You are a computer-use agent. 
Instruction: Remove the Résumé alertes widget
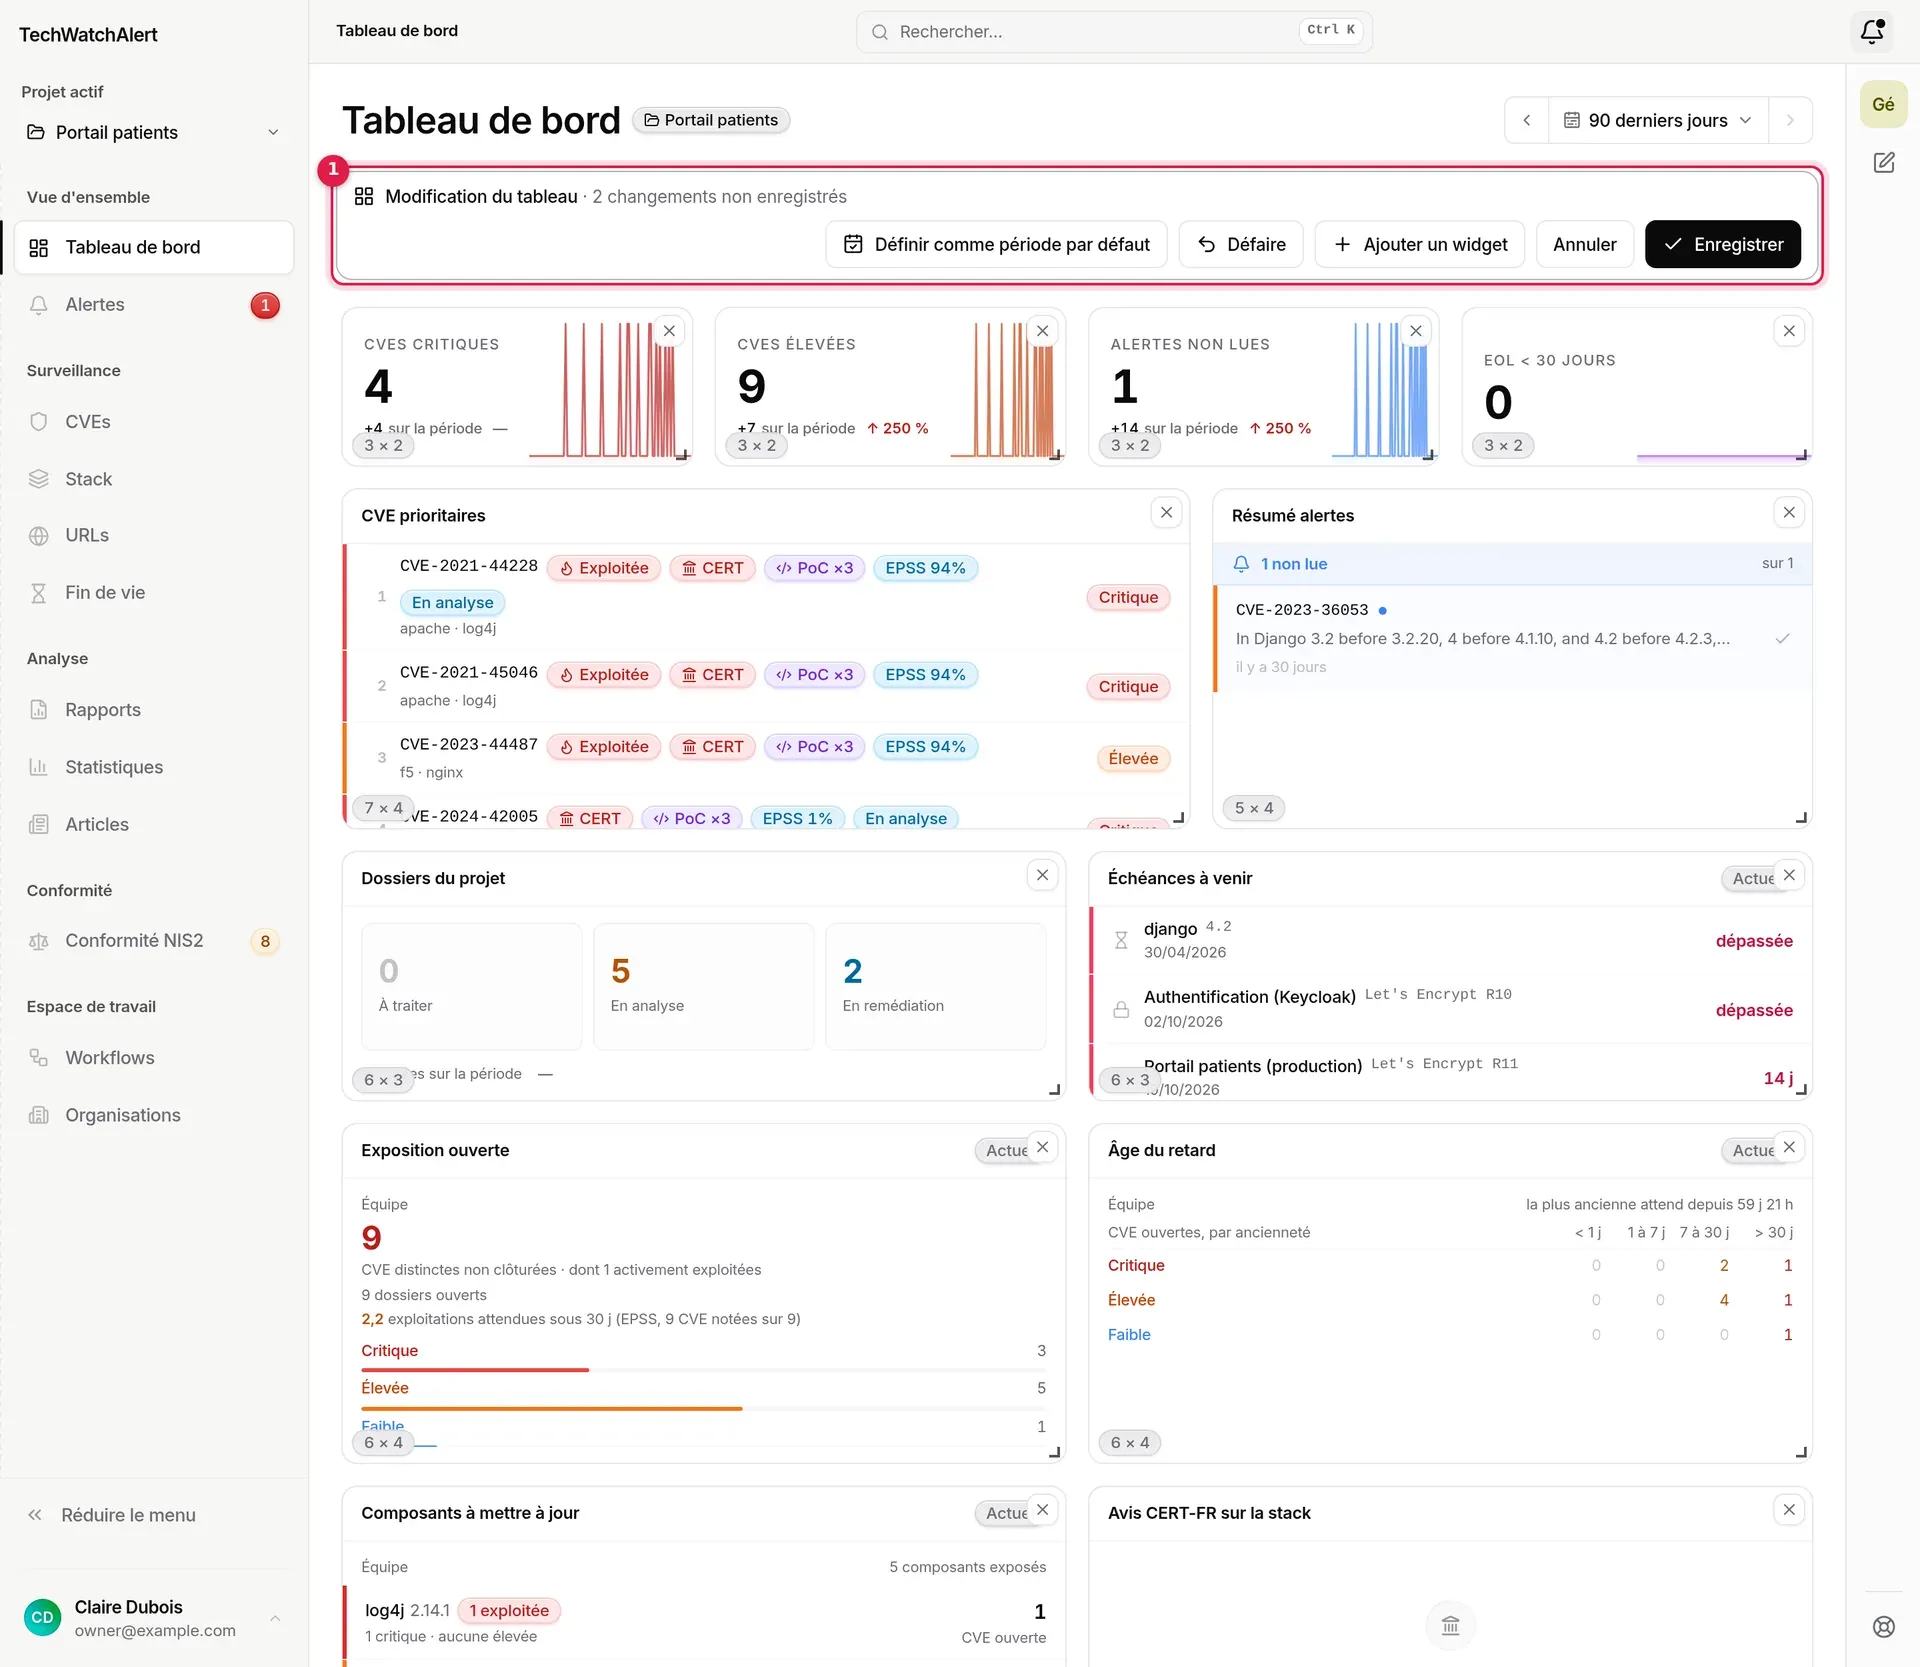point(1789,513)
